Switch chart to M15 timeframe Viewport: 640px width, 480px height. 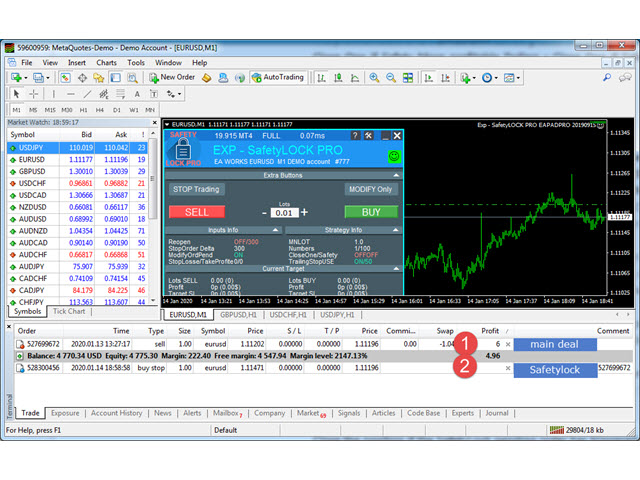tap(50, 110)
